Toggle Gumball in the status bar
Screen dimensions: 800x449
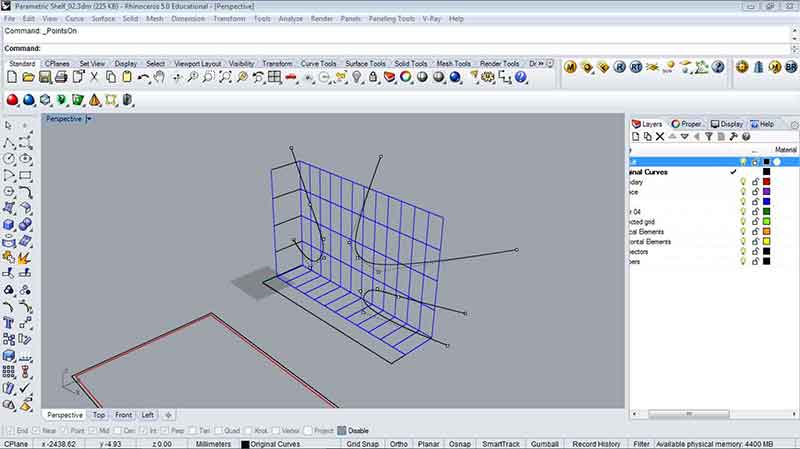[544, 444]
